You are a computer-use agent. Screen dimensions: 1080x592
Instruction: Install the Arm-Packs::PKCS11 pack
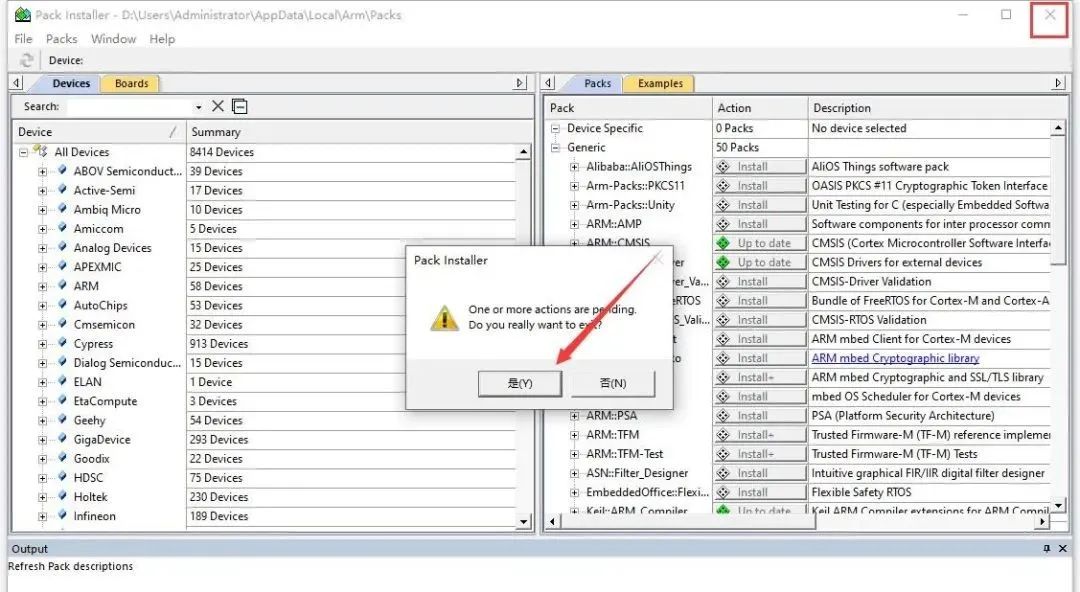click(x=760, y=186)
